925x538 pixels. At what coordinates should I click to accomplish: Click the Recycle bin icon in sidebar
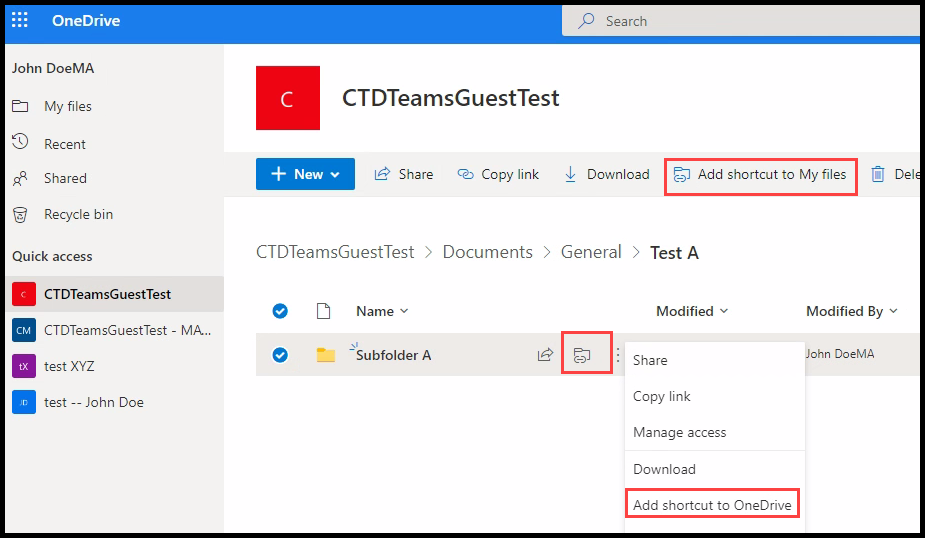click(20, 215)
